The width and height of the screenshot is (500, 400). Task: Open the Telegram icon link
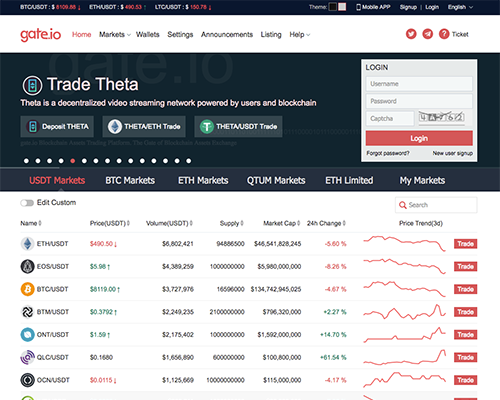428,34
